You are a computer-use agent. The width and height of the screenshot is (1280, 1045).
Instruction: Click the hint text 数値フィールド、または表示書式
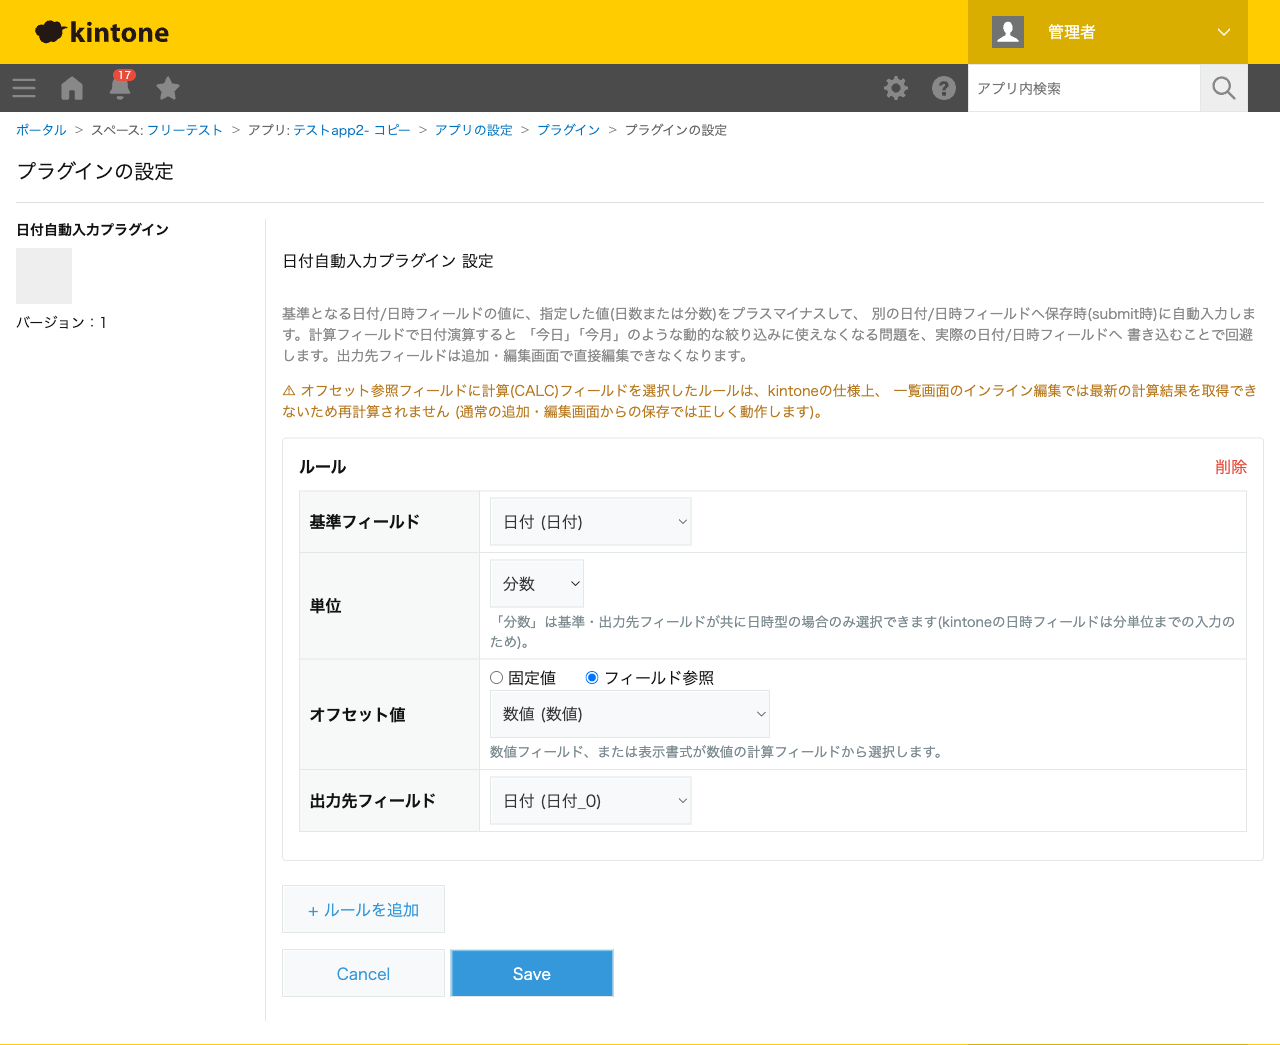pos(718,752)
